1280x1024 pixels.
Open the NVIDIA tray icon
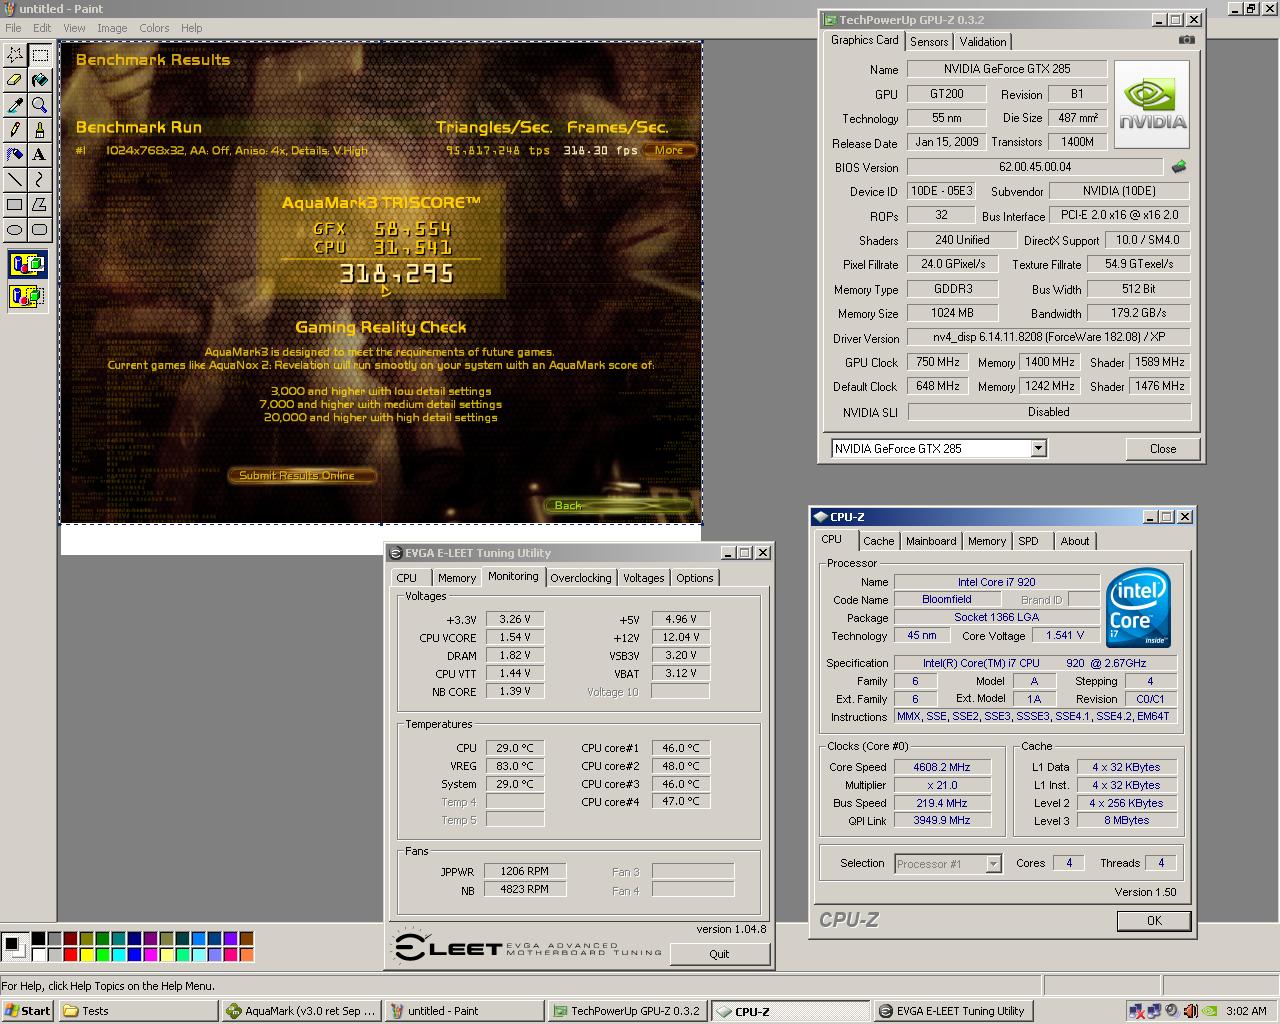[x=1208, y=1011]
